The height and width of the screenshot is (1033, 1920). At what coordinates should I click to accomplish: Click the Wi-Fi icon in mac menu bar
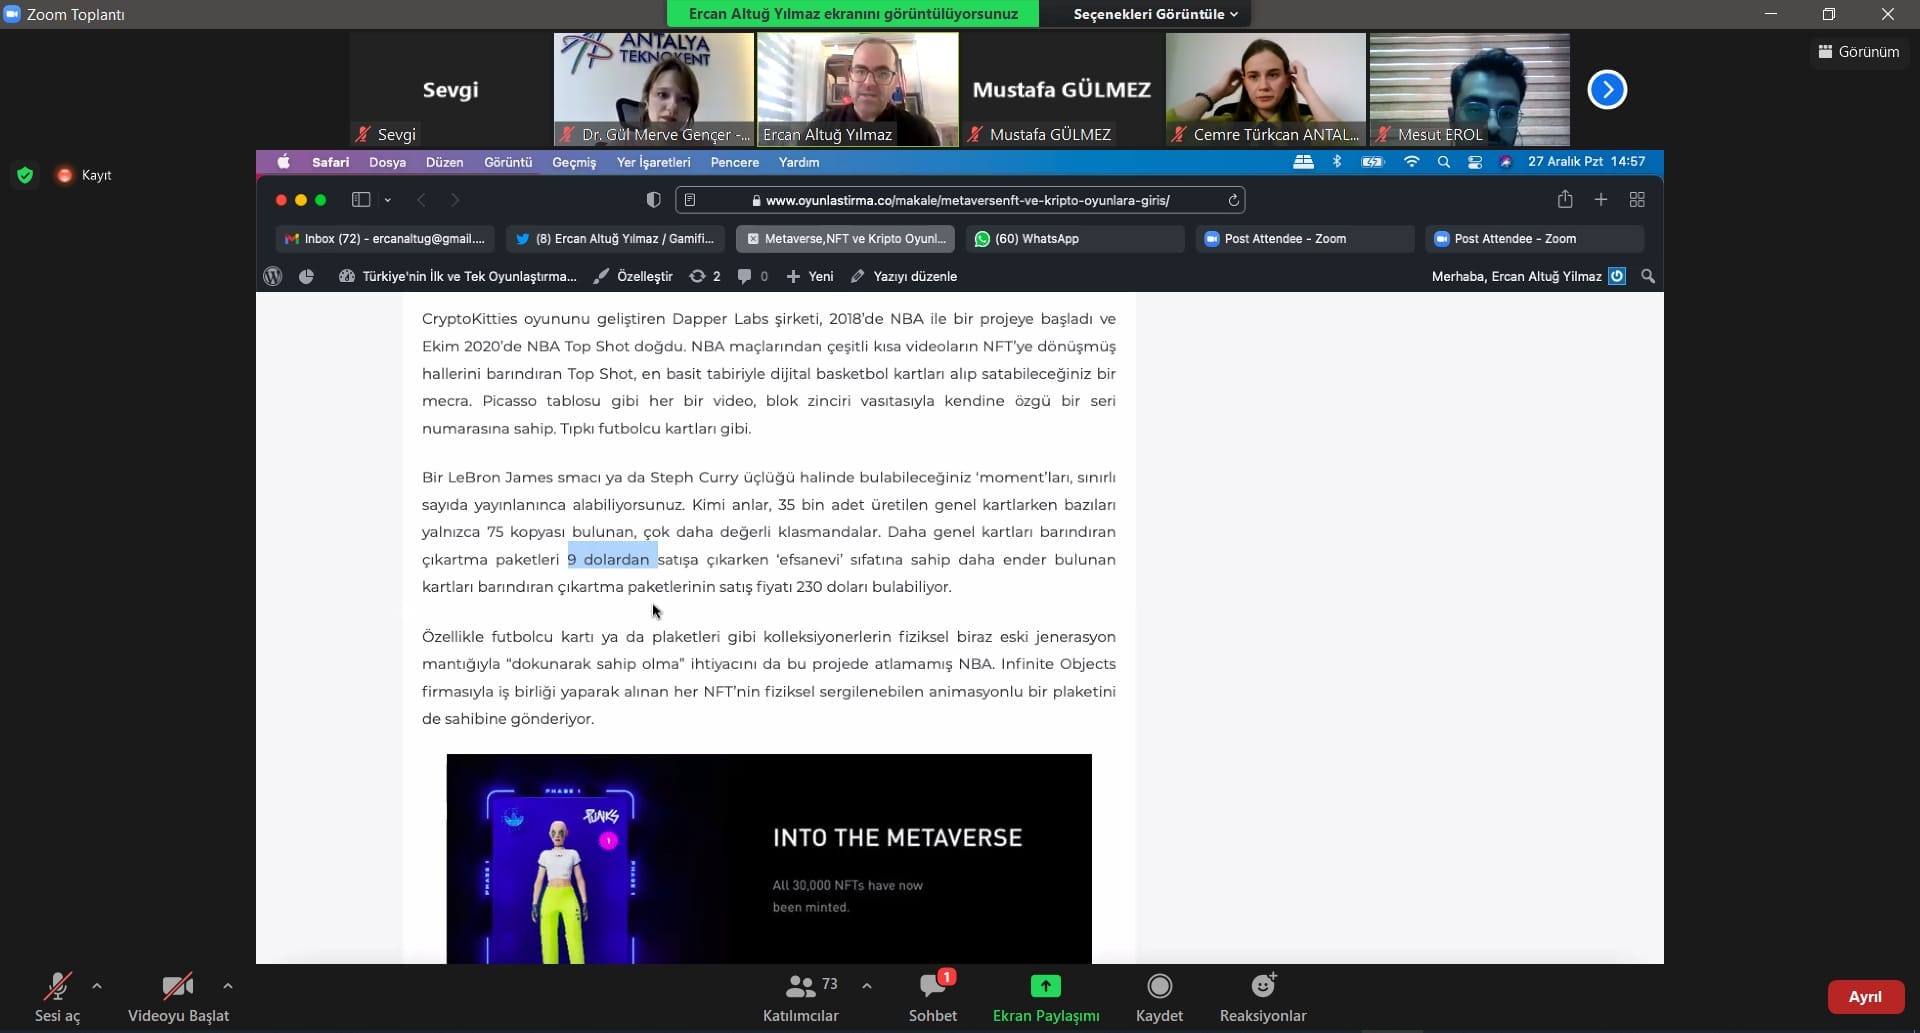1411,162
